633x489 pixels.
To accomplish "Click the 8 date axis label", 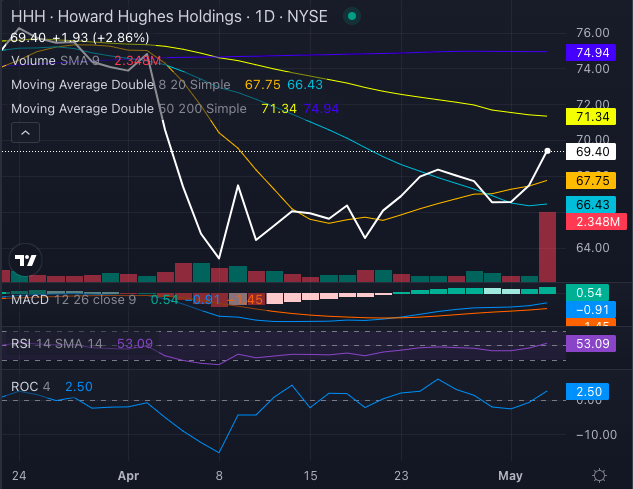I will [x=219, y=476].
